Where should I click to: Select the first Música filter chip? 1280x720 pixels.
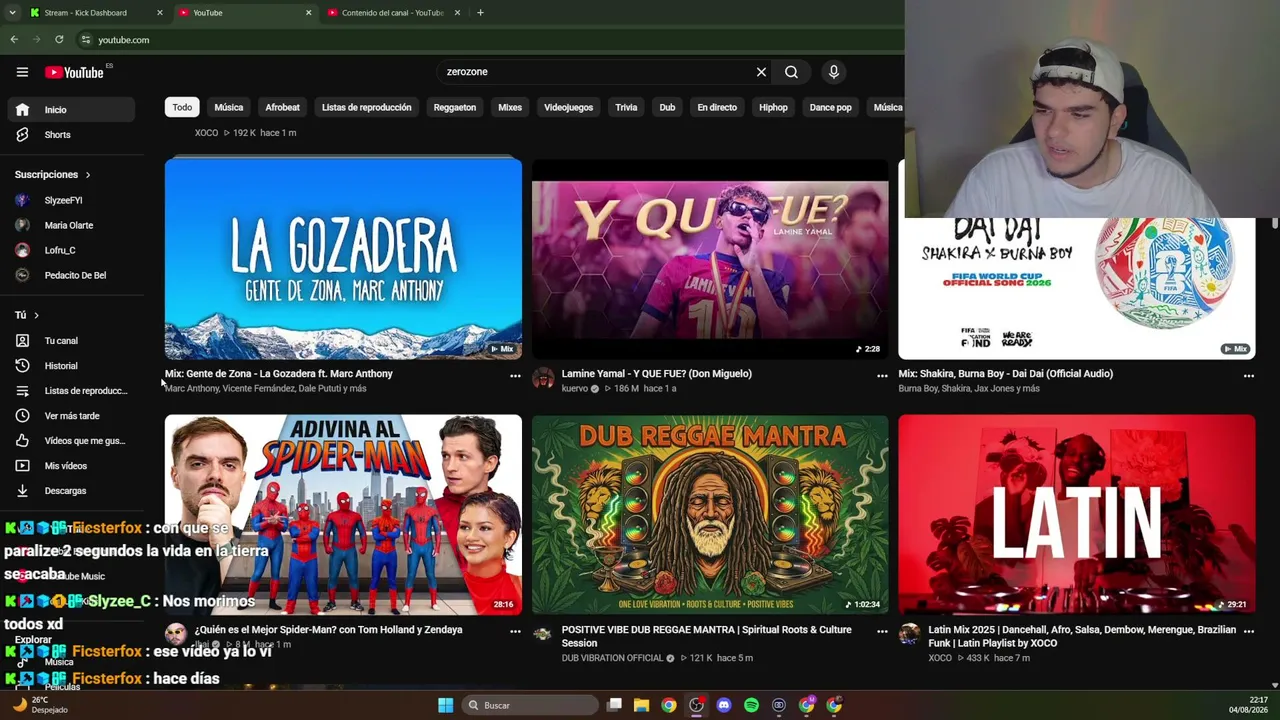pos(228,107)
